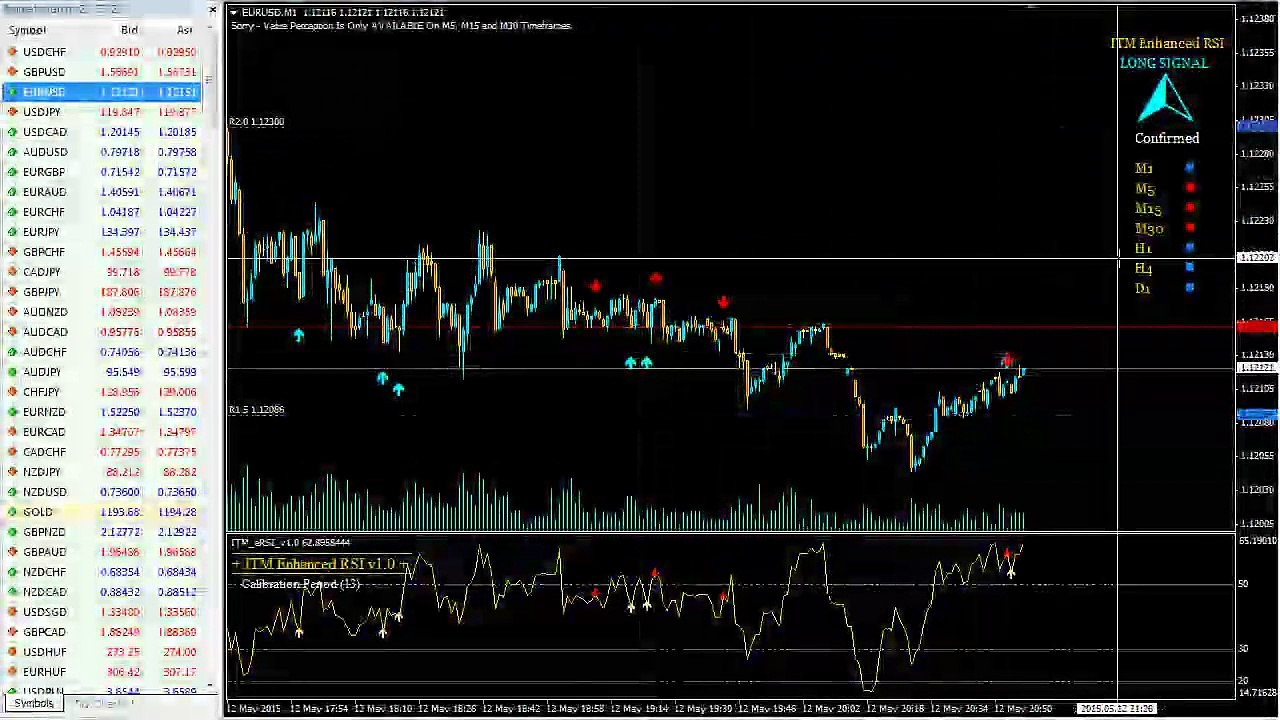The width and height of the screenshot is (1280, 720).
Task: Click the arrow icon beside EURCHF
Action: (12, 212)
